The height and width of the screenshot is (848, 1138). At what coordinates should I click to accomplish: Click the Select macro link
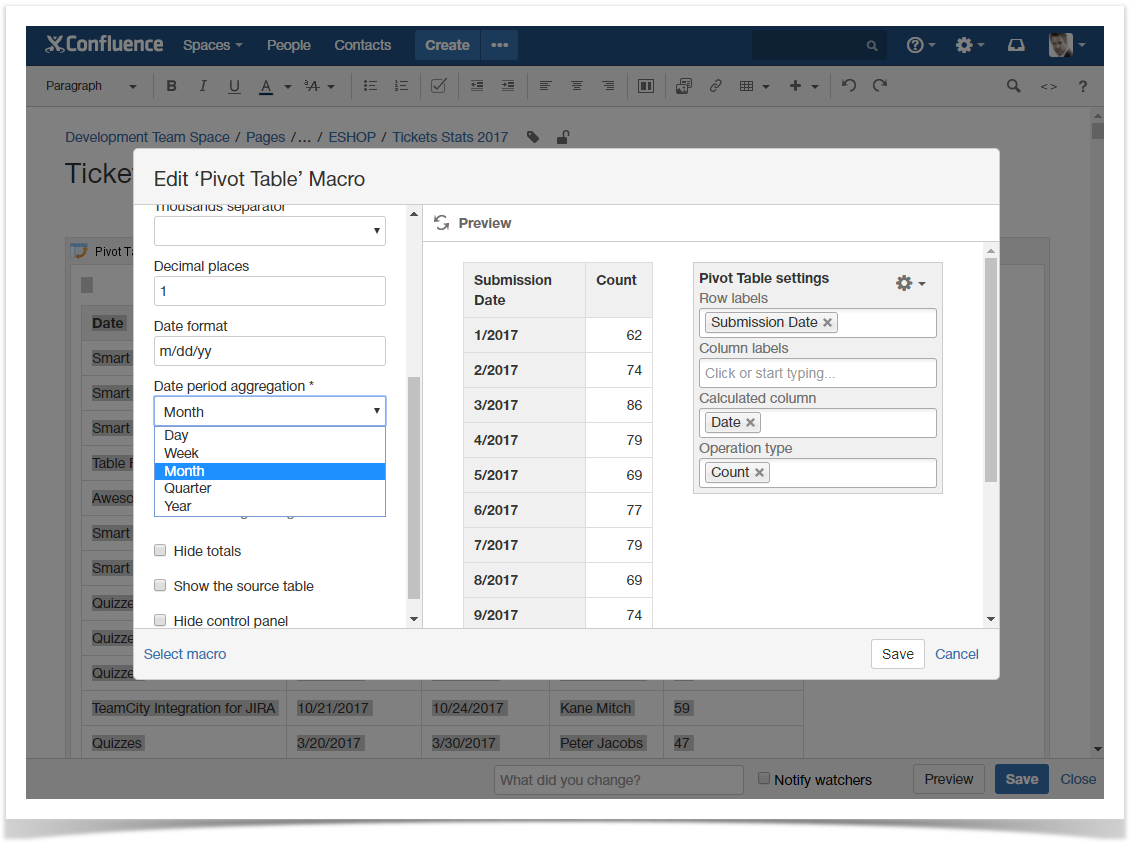point(184,653)
